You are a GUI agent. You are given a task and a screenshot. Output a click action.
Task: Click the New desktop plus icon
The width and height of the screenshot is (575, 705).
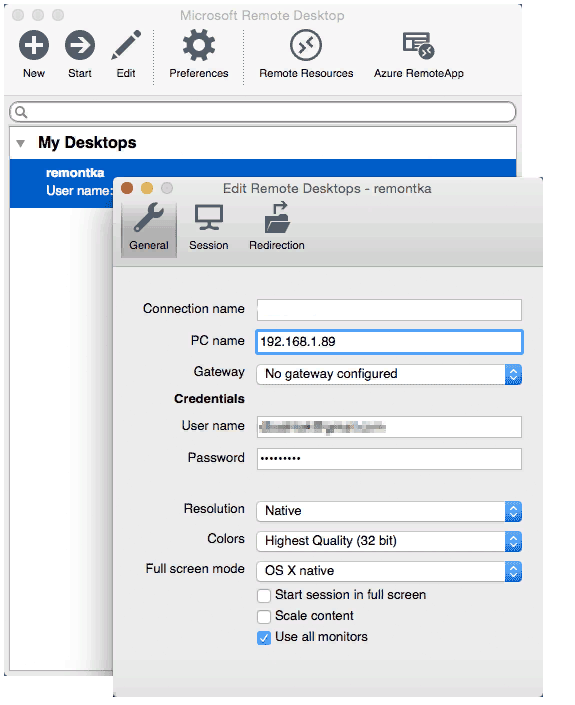tap(34, 45)
